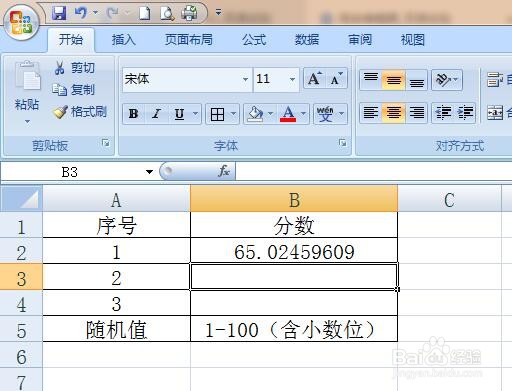
Task: Select cell containing 65.02459609
Action: [294, 251]
